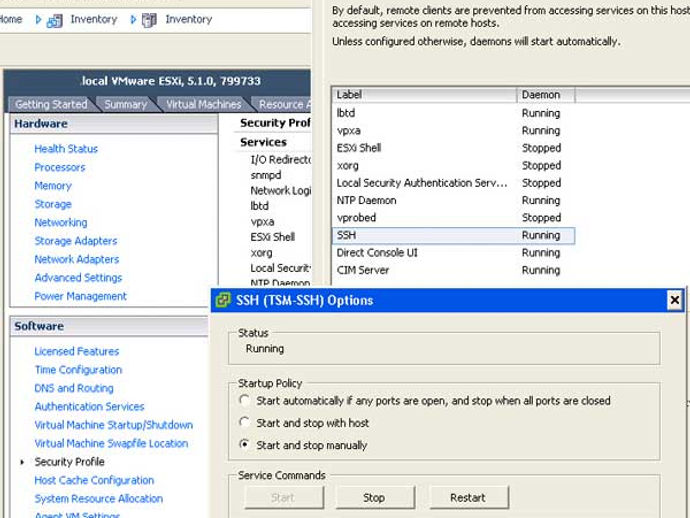Screen dimensions: 690x518
Task: Click the first Inventory breadcrumb icon
Action: click(x=55, y=20)
